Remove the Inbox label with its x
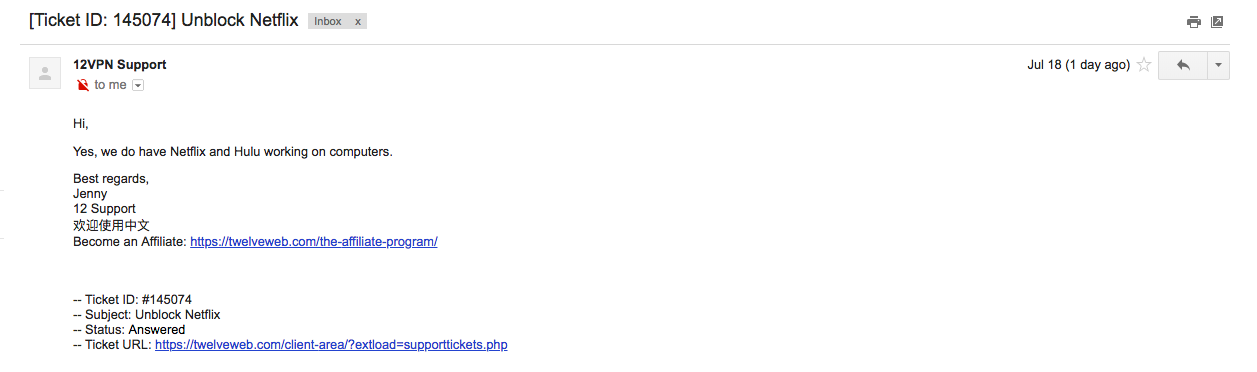The height and width of the screenshot is (372, 1257). (358, 21)
